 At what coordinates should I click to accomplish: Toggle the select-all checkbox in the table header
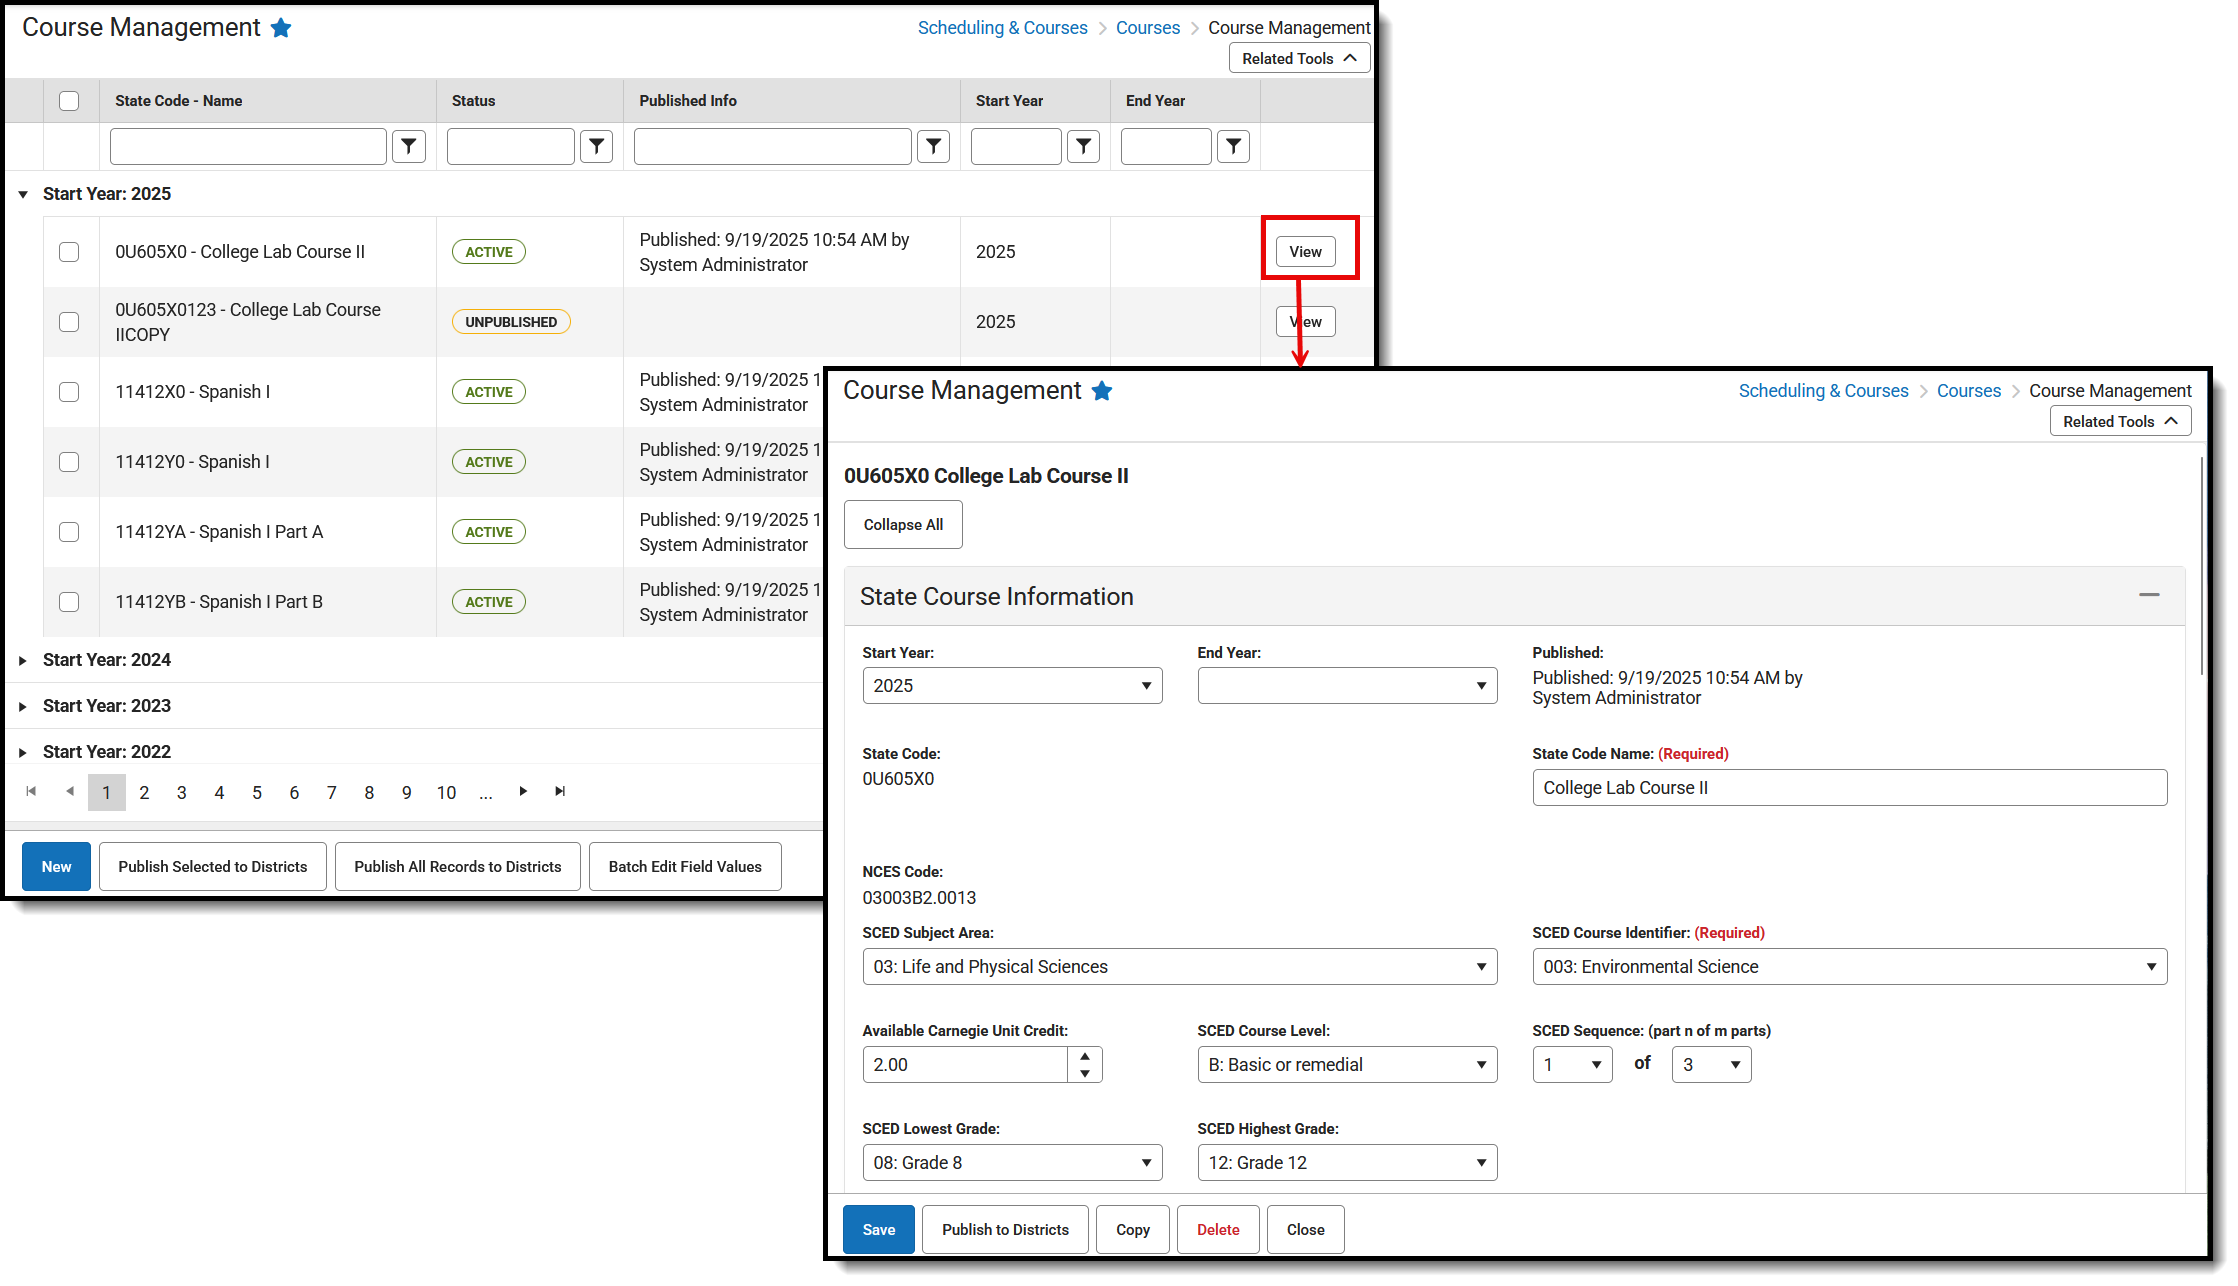click(x=69, y=100)
